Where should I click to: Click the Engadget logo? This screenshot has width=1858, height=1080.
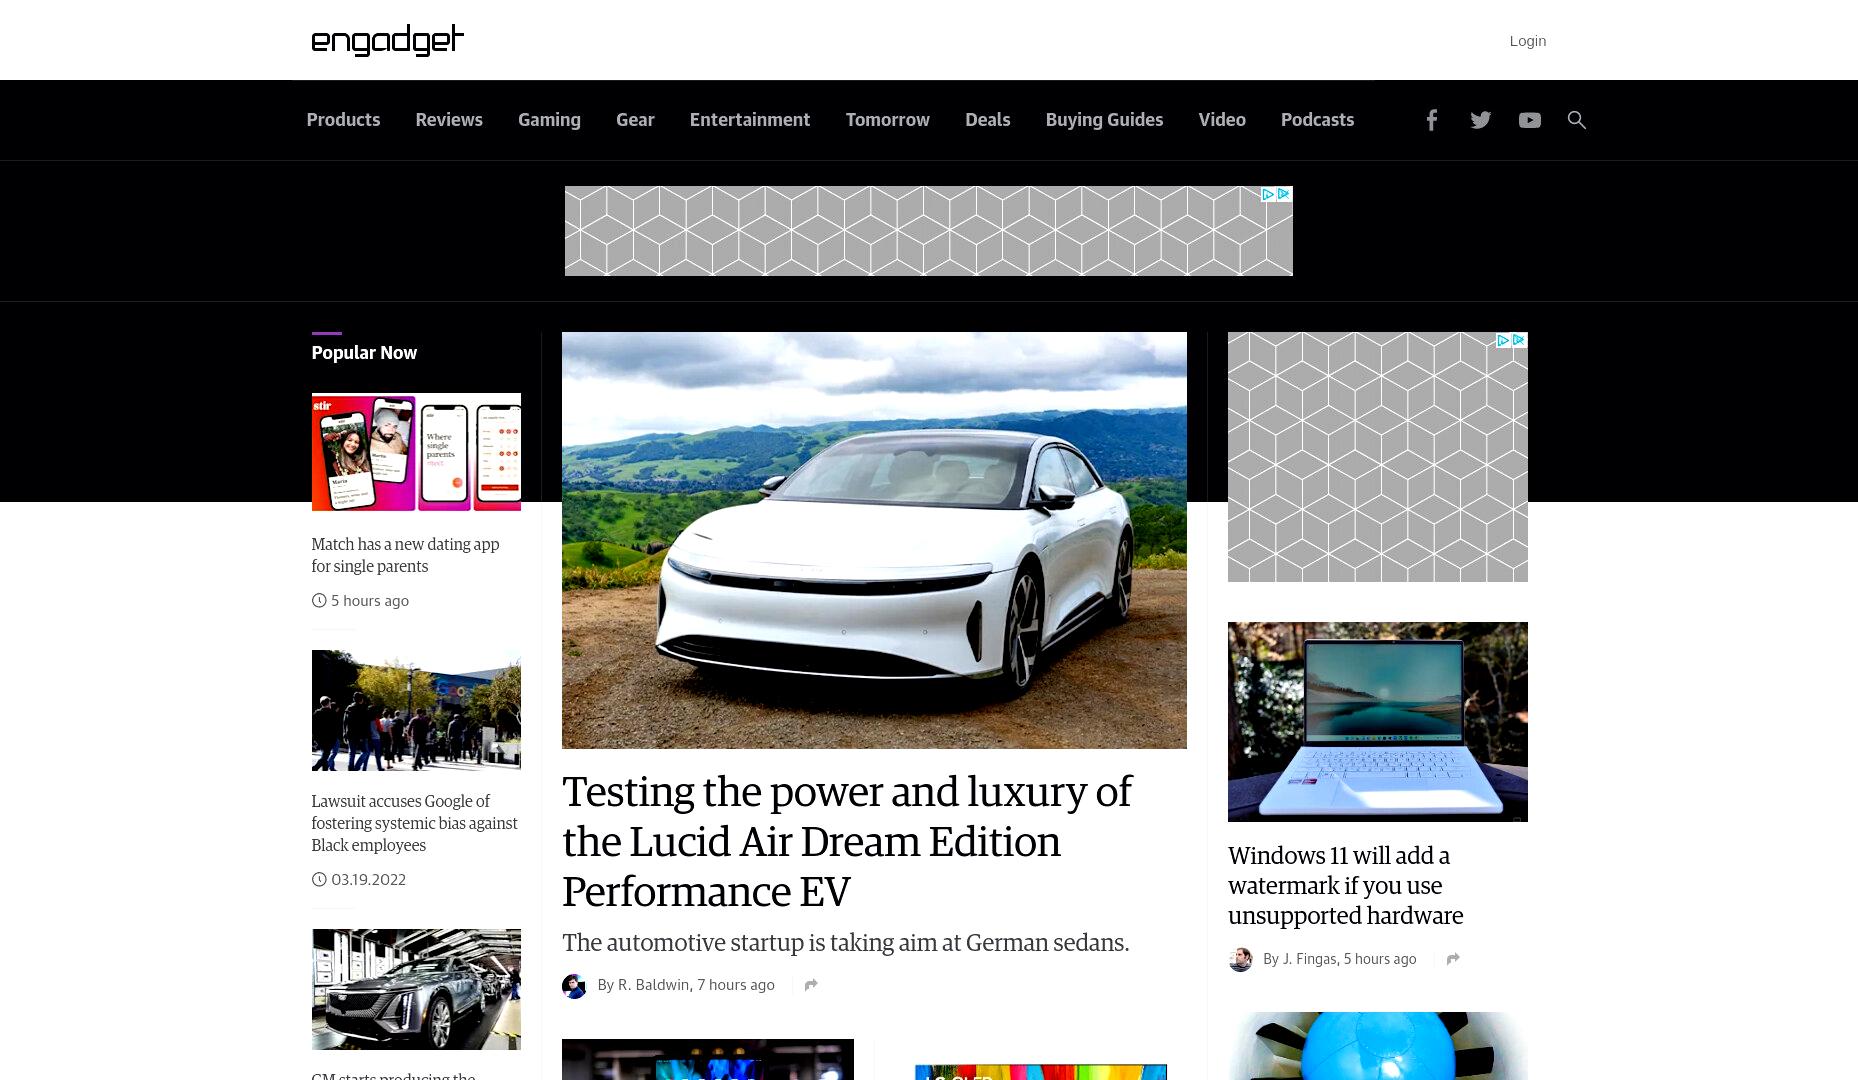pyautogui.click(x=388, y=40)
